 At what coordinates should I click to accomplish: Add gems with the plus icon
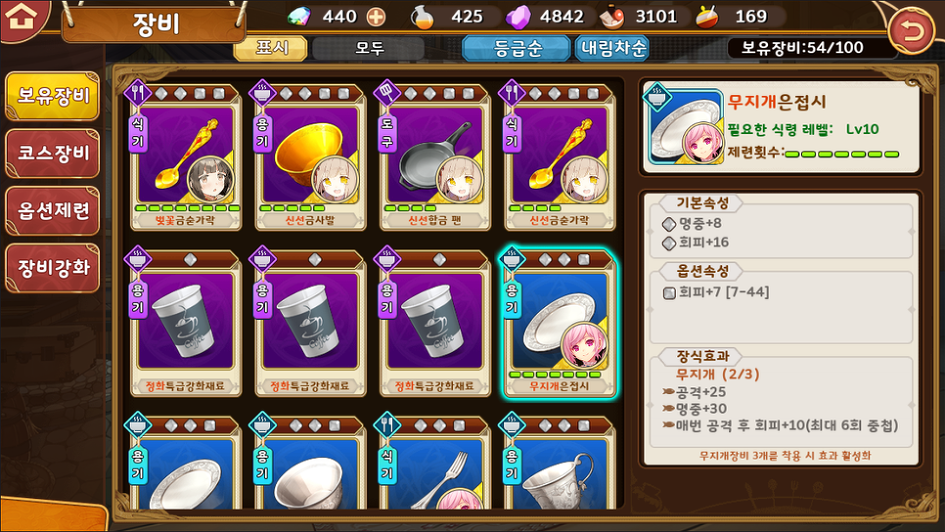(376, 17)
